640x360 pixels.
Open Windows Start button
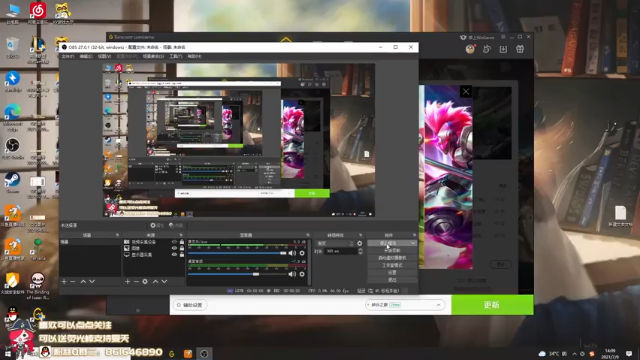click(x=7, y=353)
